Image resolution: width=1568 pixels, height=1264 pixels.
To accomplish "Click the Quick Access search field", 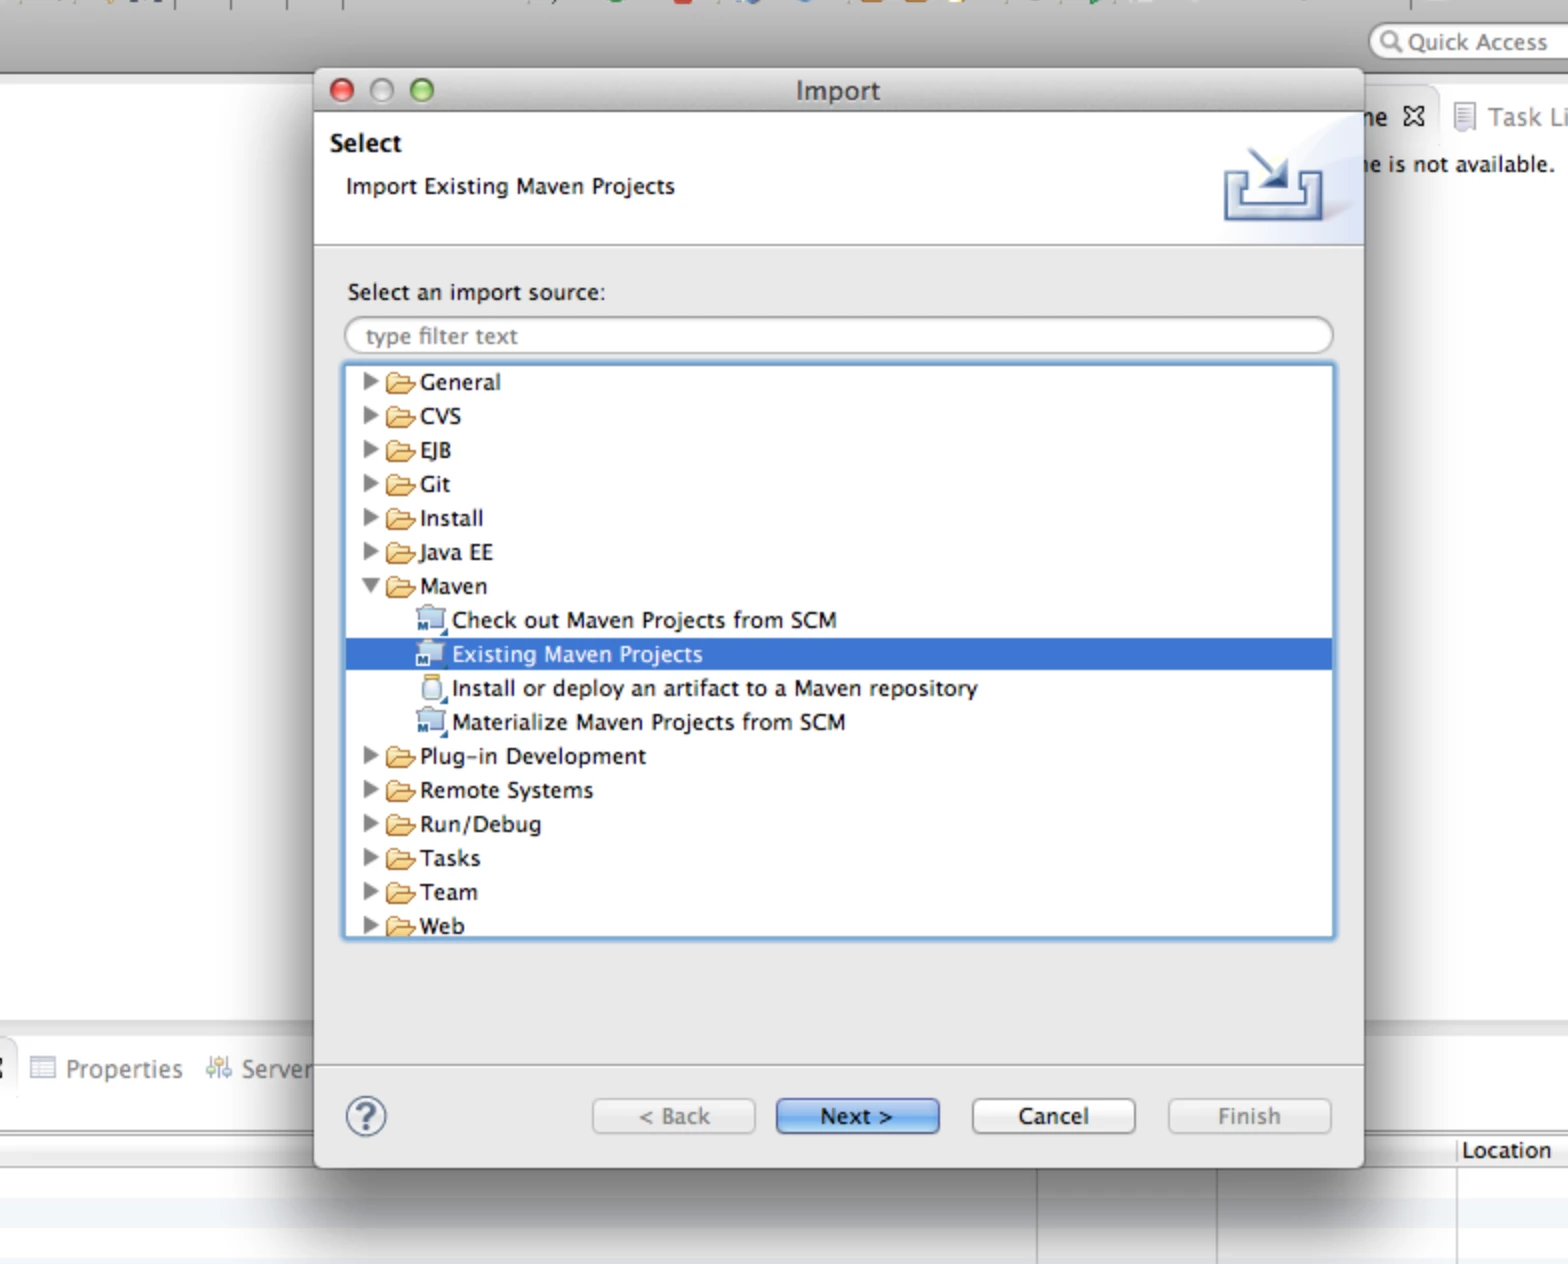I will (1468, 42).
